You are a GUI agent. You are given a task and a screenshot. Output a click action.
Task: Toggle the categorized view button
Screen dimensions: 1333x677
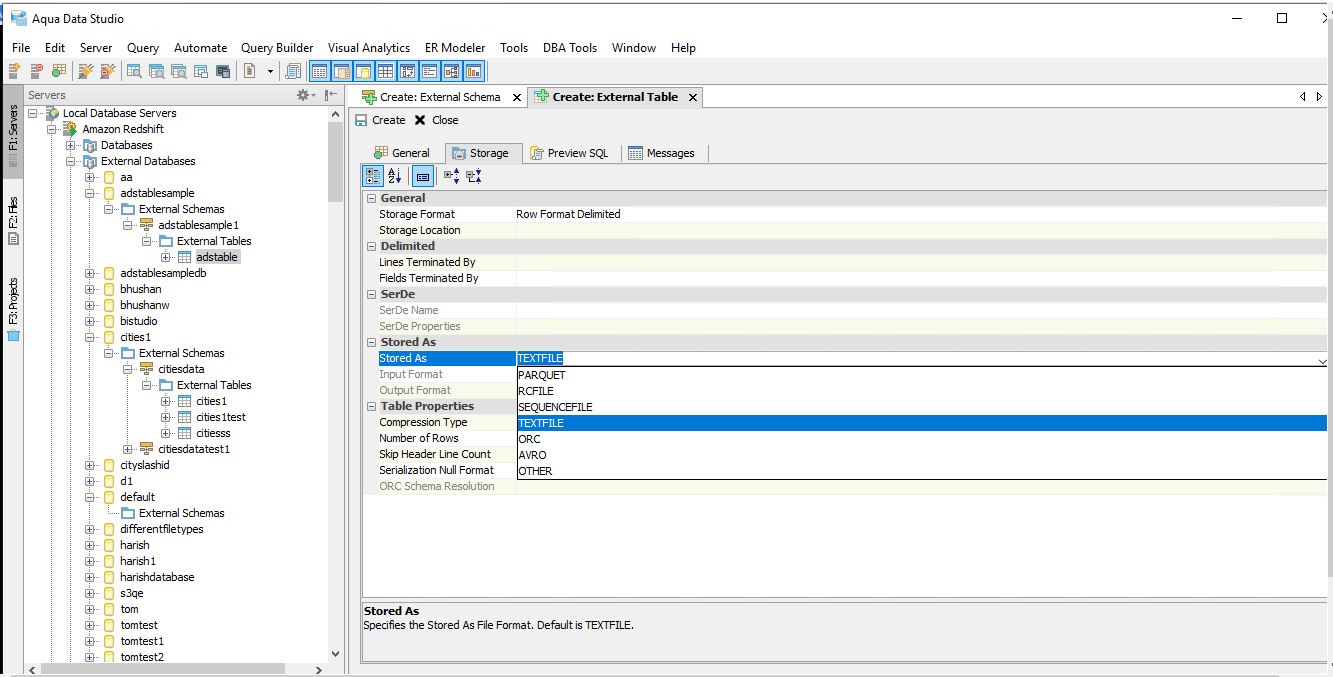click(372, 176)
